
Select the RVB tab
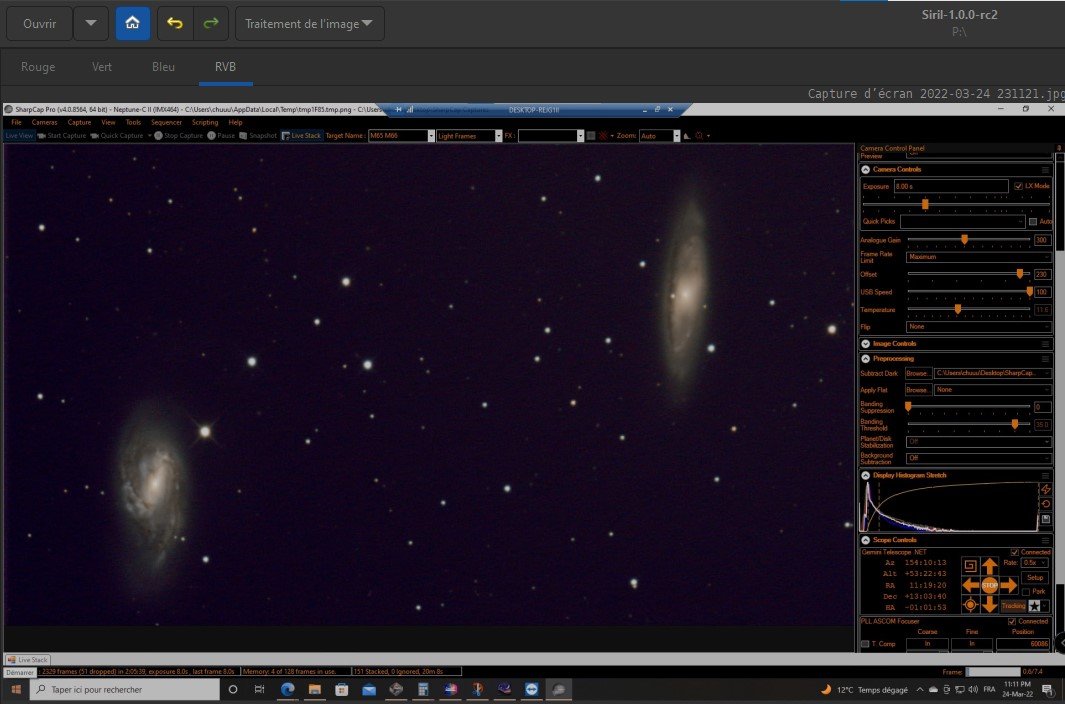225,67
